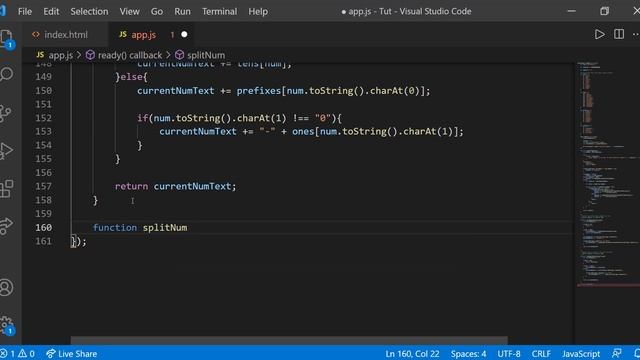Open the Help menu
The width and height of the screenshot is (640, 360).
258,11
